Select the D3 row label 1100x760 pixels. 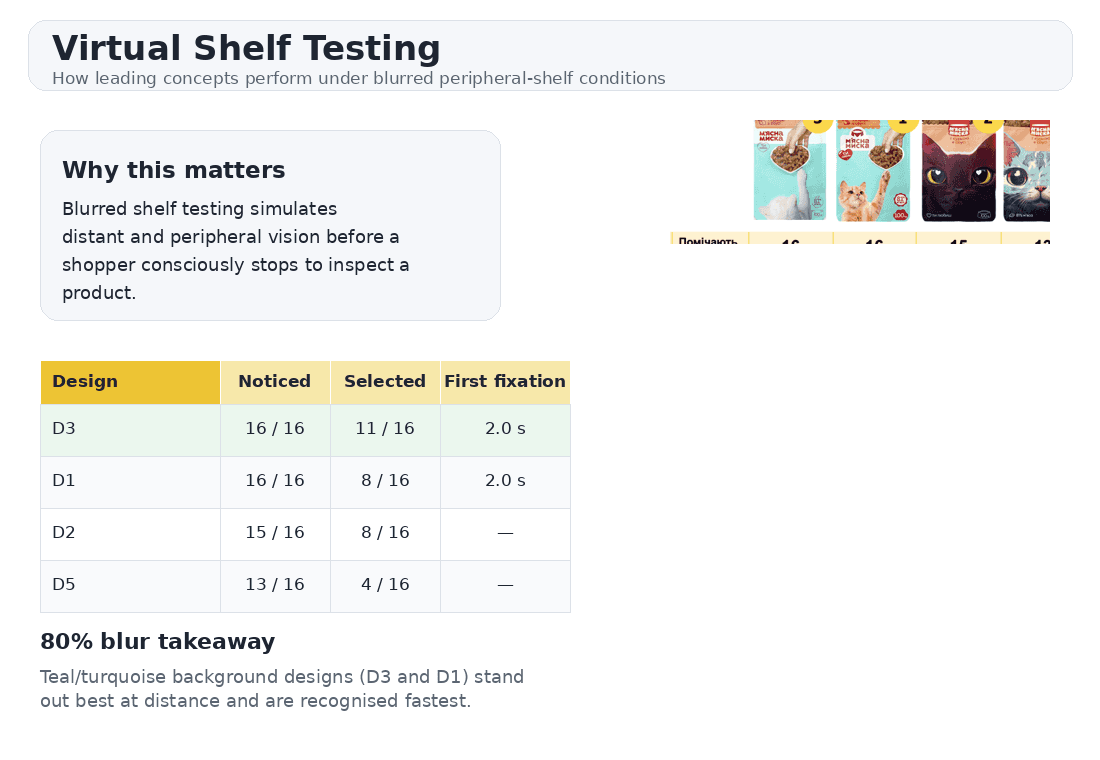point(64,429)
